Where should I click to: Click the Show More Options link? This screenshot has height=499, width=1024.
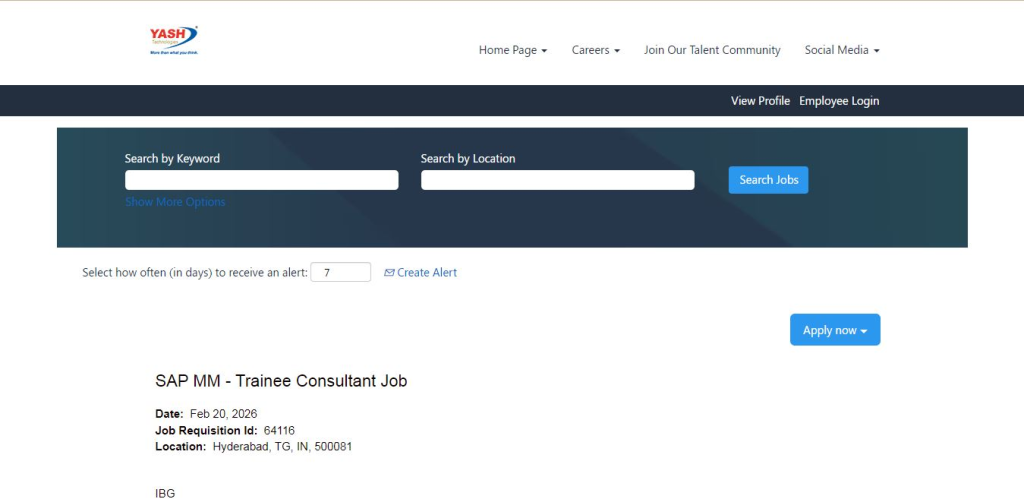175,202
